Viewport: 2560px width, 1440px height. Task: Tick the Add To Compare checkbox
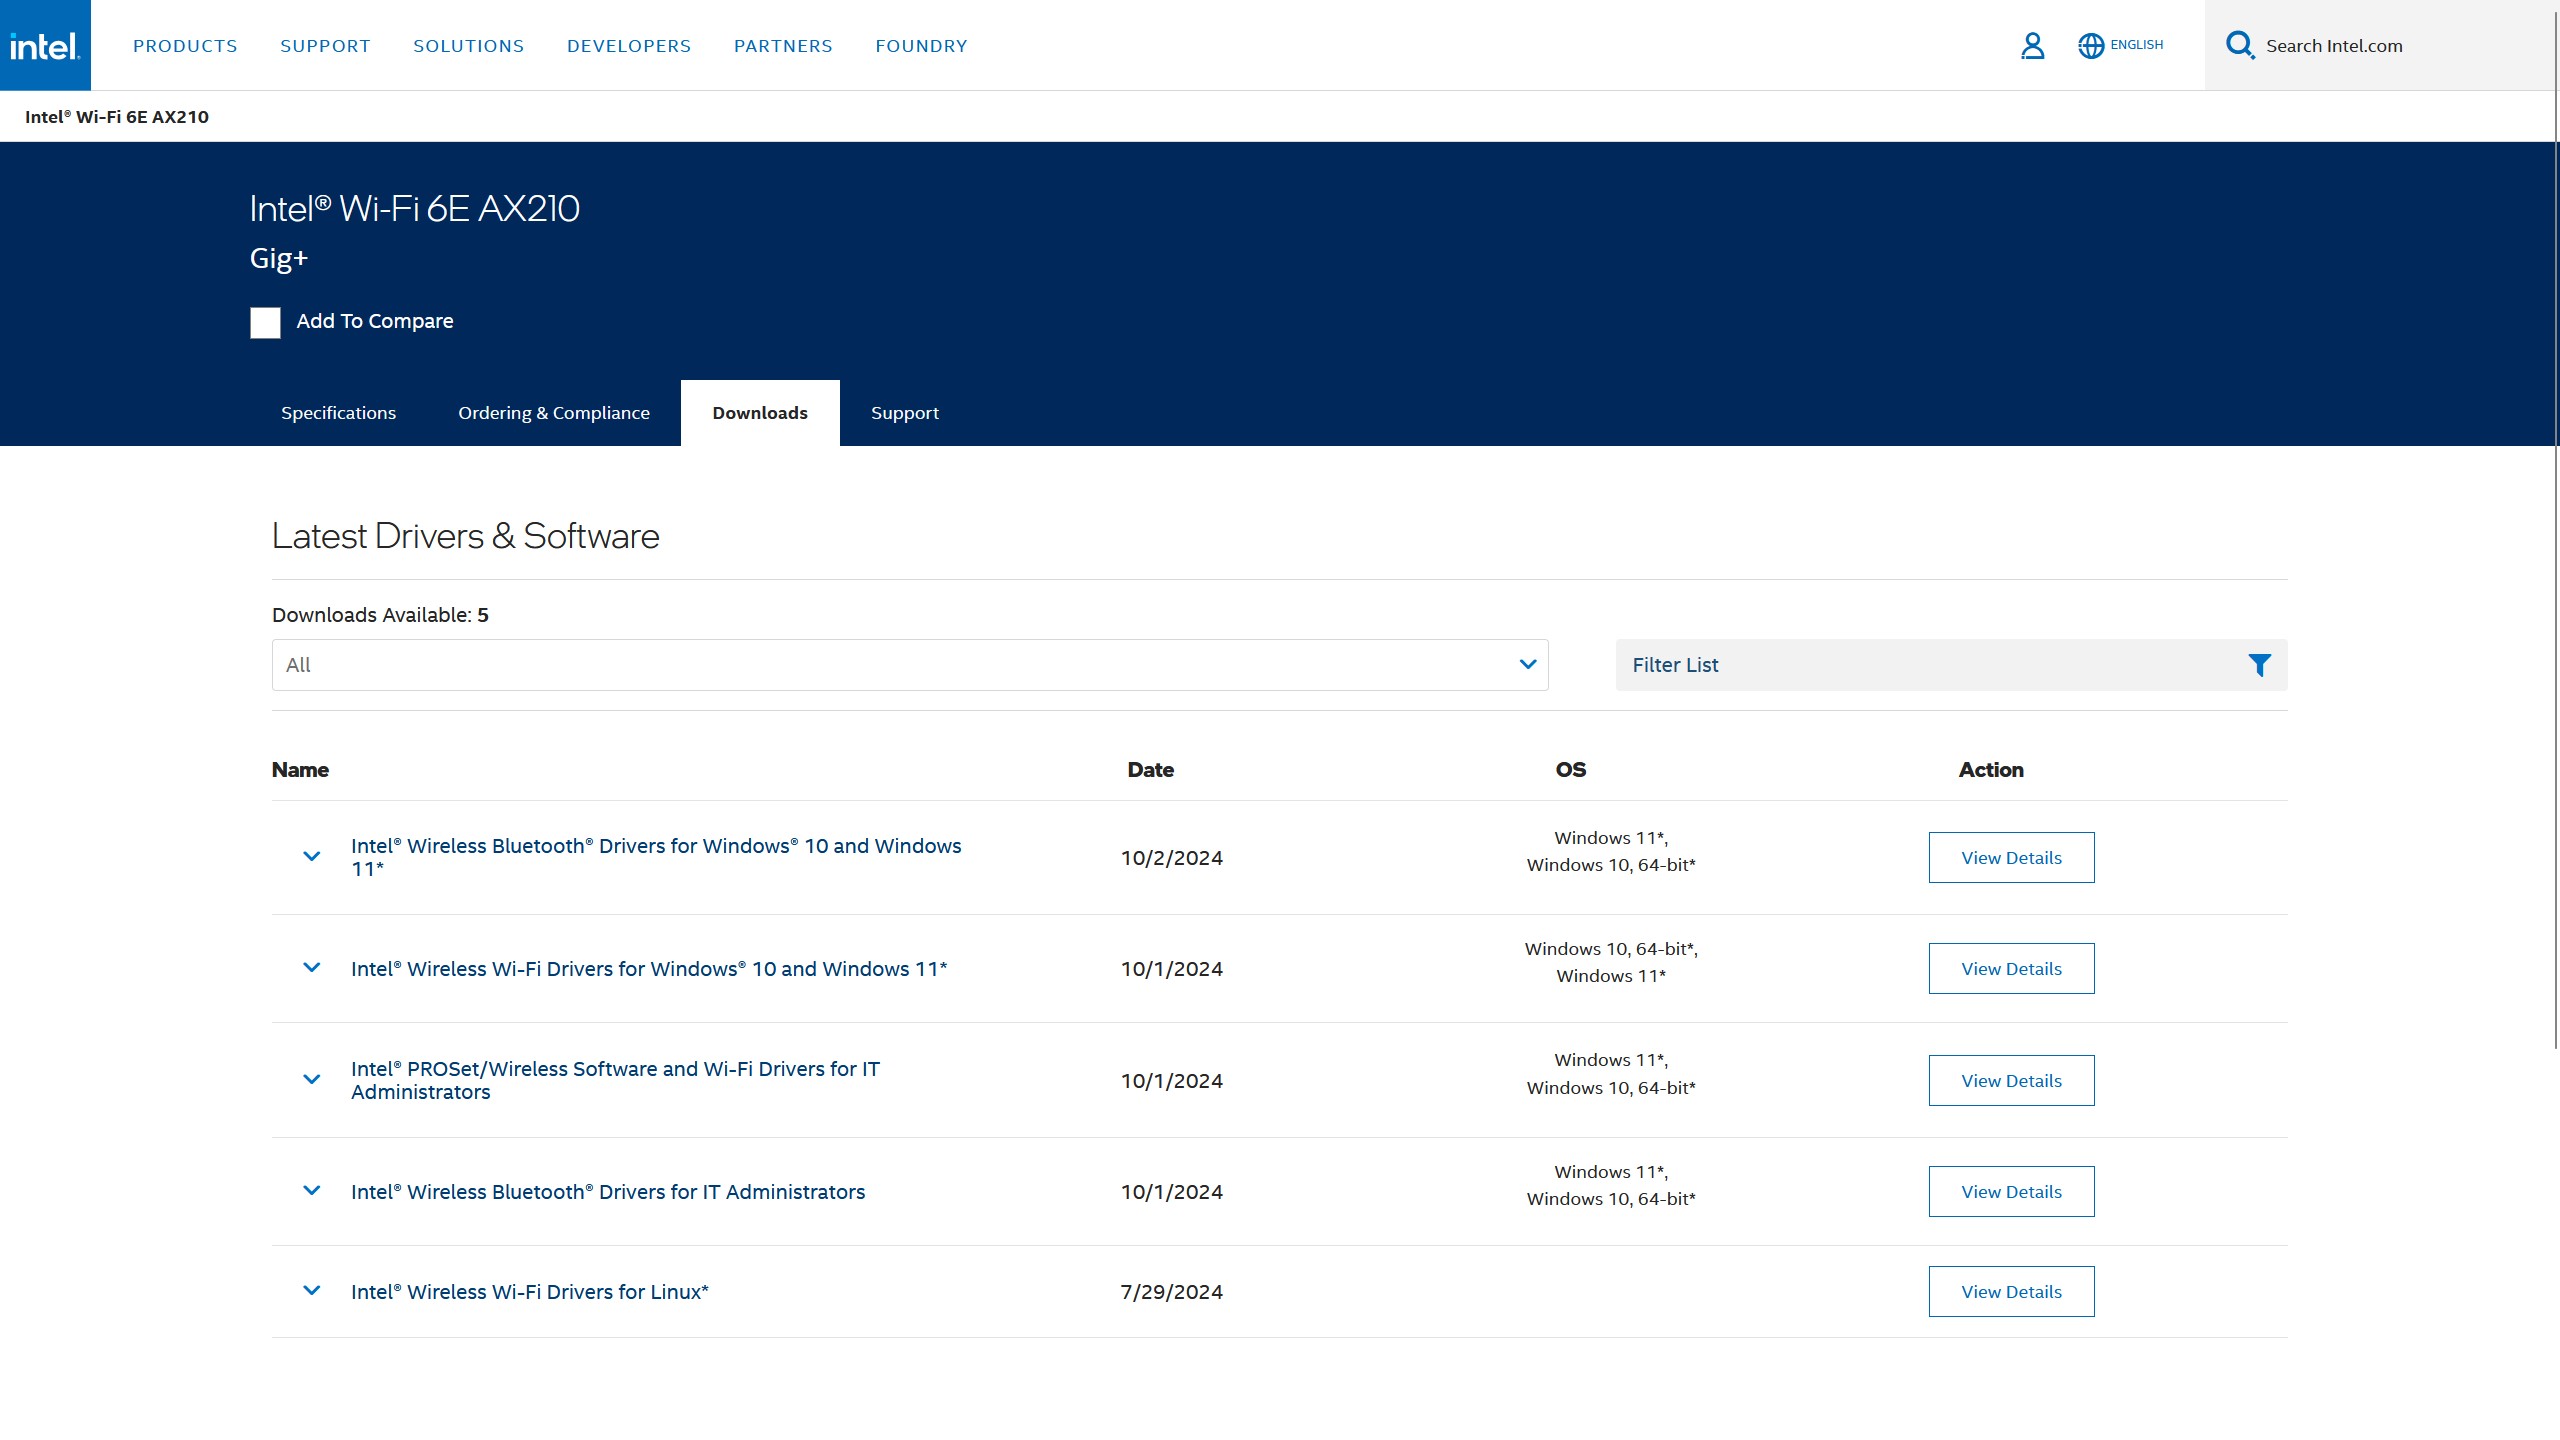[x=265, y=322]
